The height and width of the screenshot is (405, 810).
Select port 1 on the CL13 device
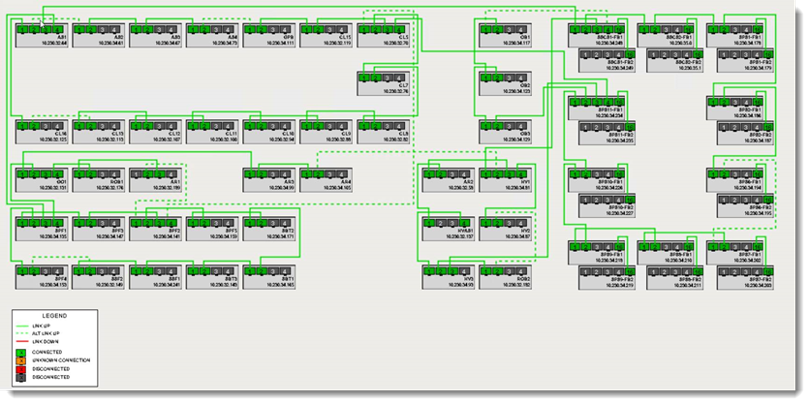[81, 126]
